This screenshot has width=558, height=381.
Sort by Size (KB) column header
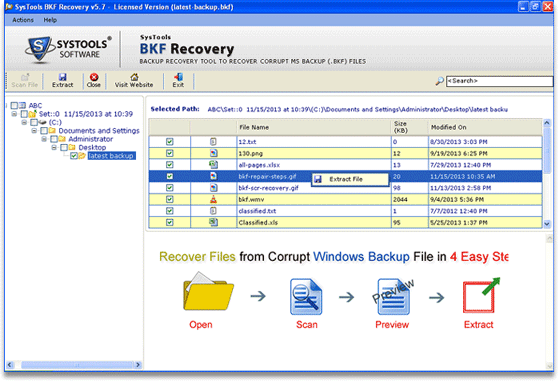point(409,127)
